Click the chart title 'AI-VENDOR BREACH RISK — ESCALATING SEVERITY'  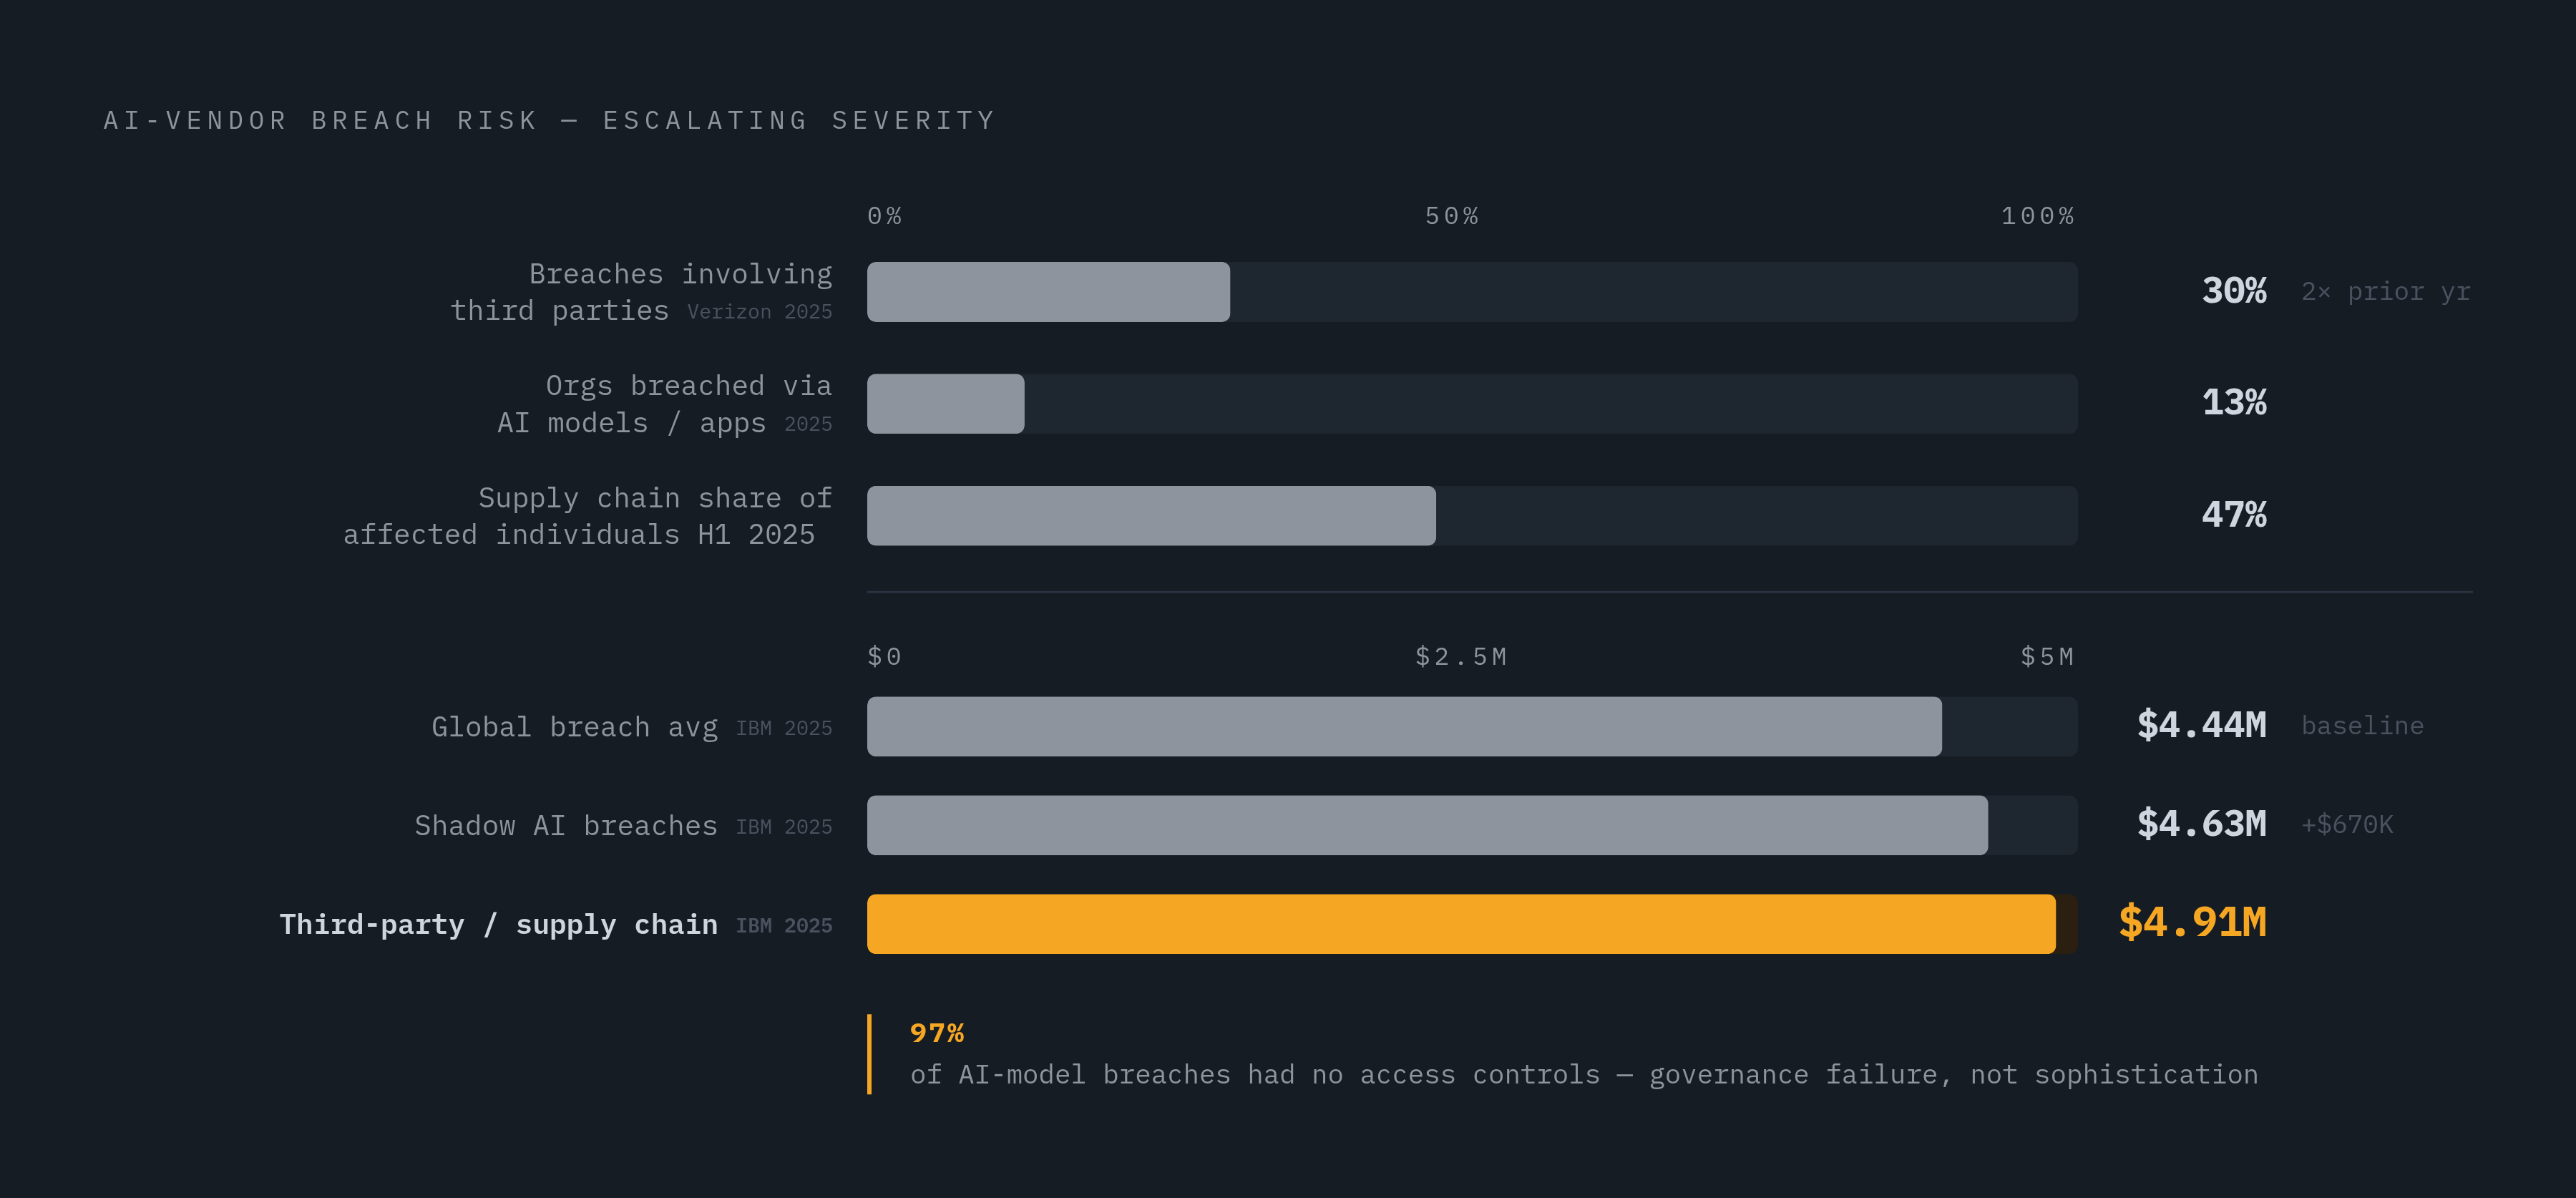(549, 121)
